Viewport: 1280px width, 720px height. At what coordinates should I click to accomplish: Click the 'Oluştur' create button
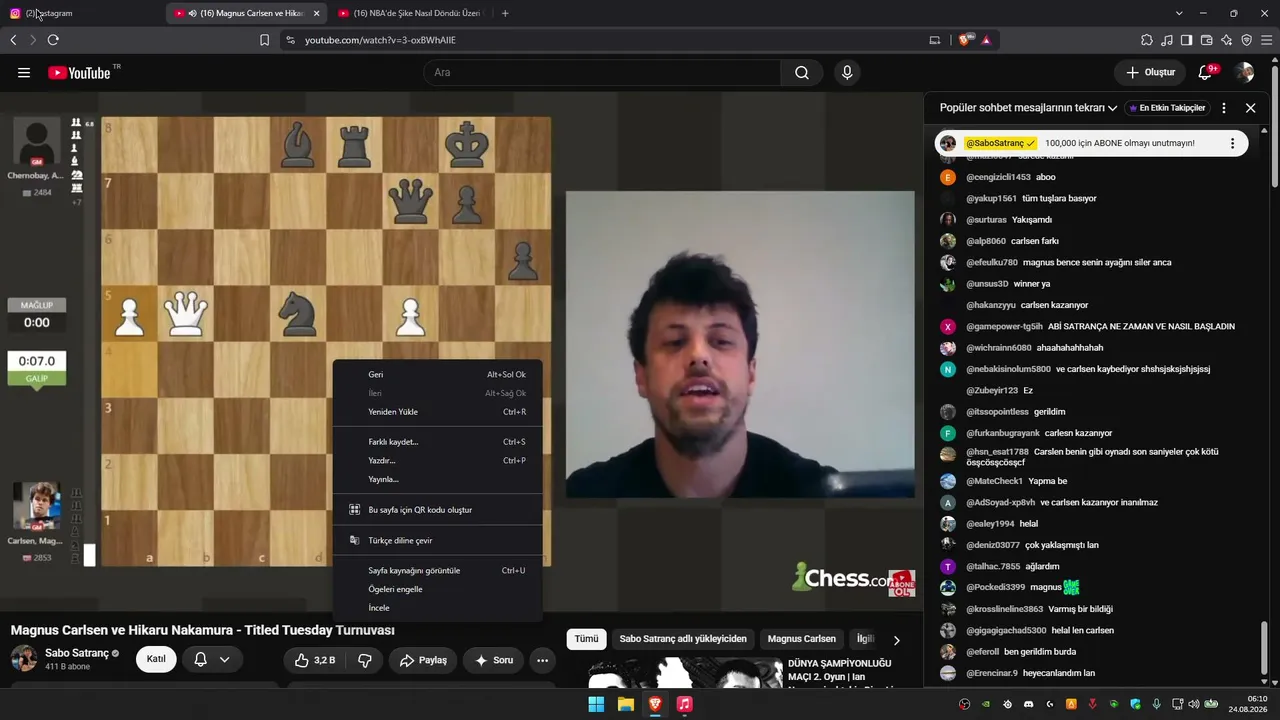(x=1150, y=72)
